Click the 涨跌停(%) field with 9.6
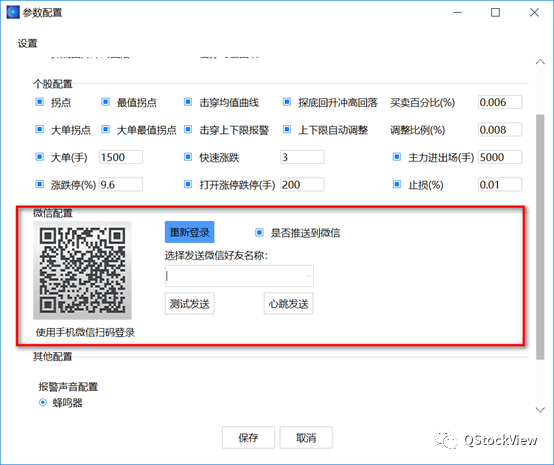The height and width of the screenshot is (465, 554). coord(121,184)
